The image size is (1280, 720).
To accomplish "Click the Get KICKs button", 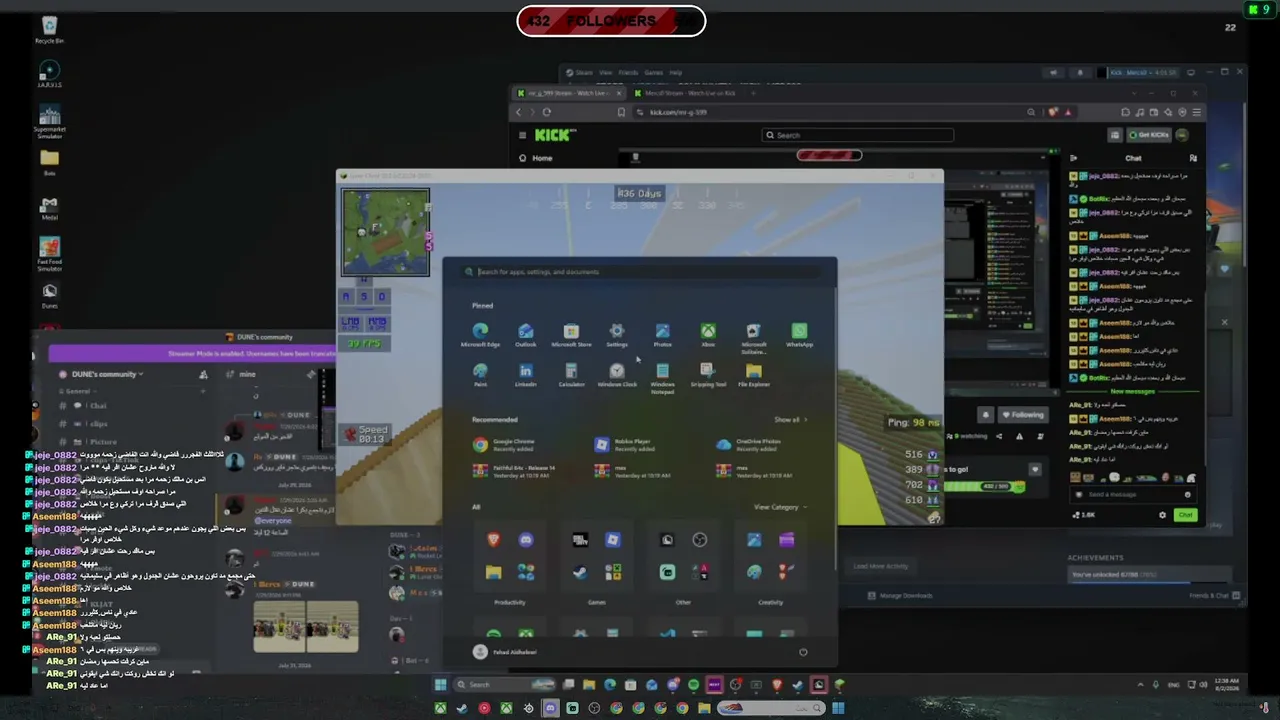I will point(1149,135).
